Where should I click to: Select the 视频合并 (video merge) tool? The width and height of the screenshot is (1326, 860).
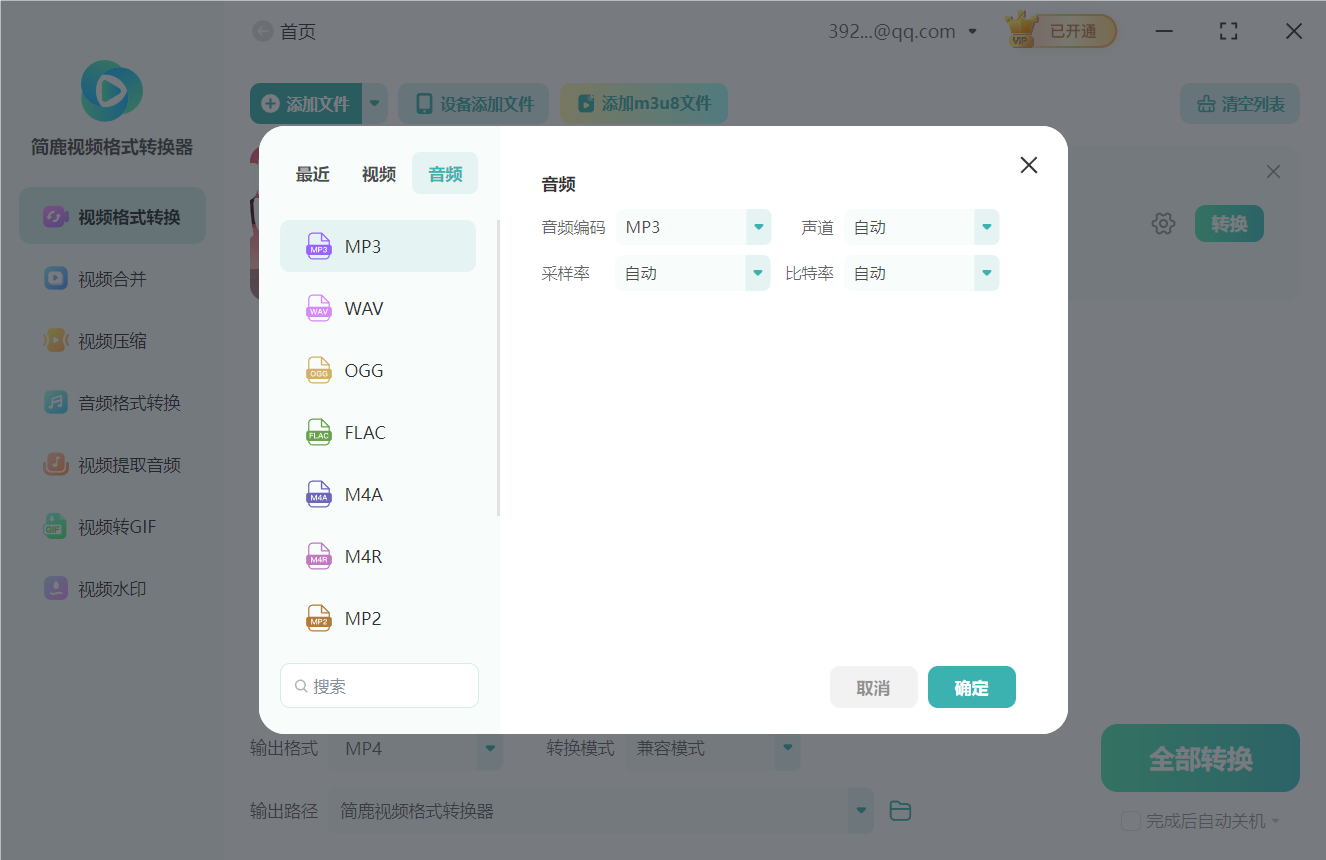[x=111, y=278]
